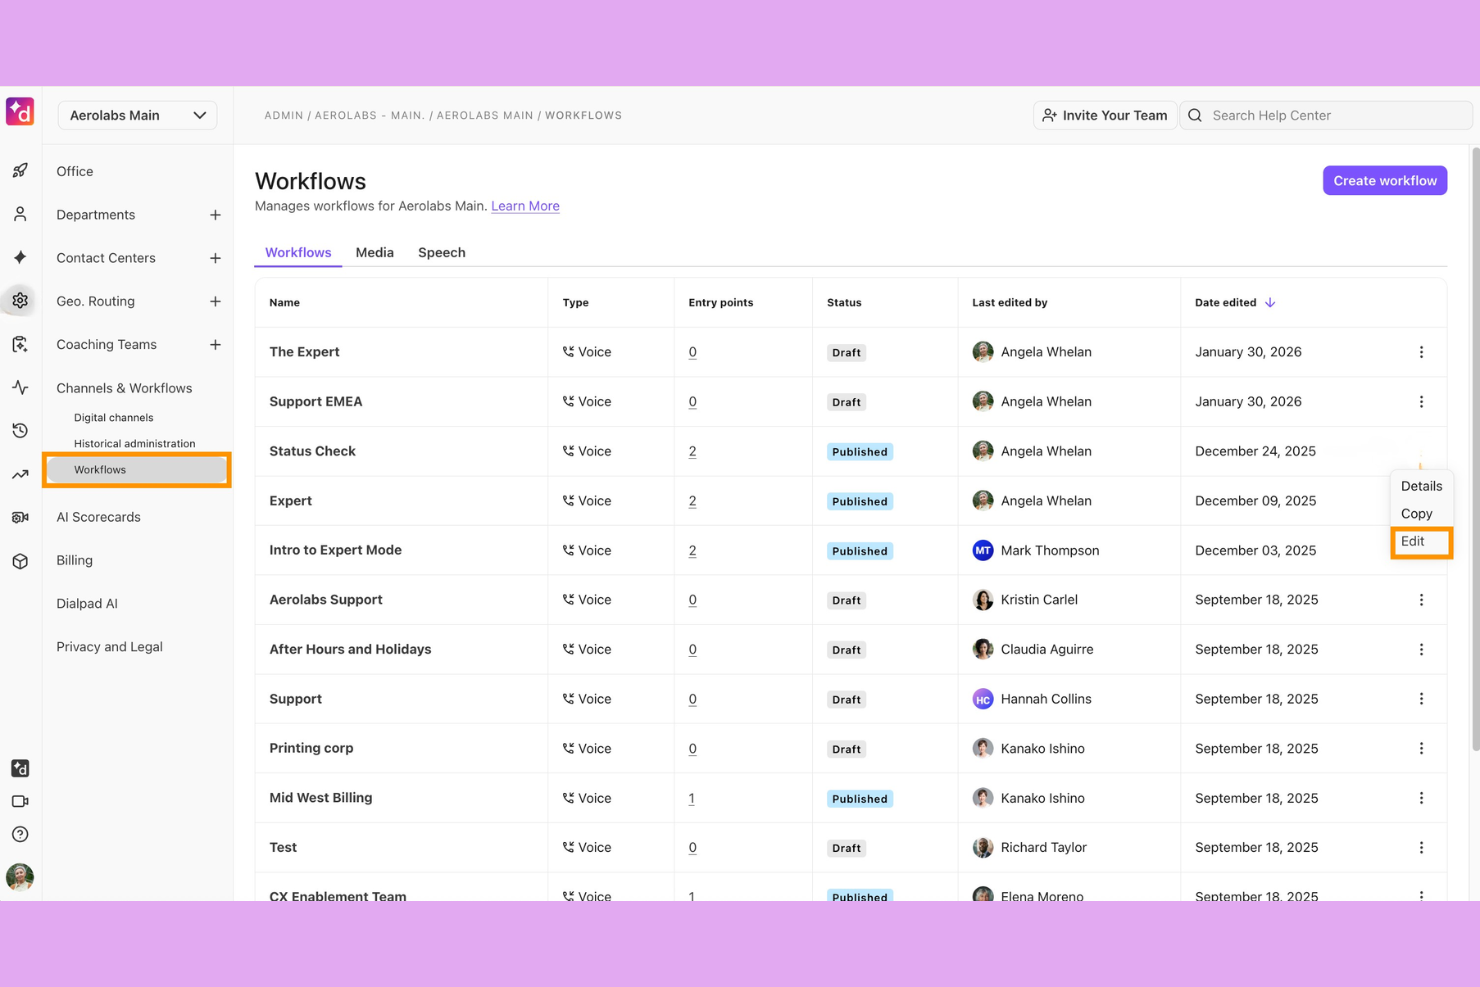
Task: Open the Aerolabs Main office dropdown
Action: pos(137,115)
